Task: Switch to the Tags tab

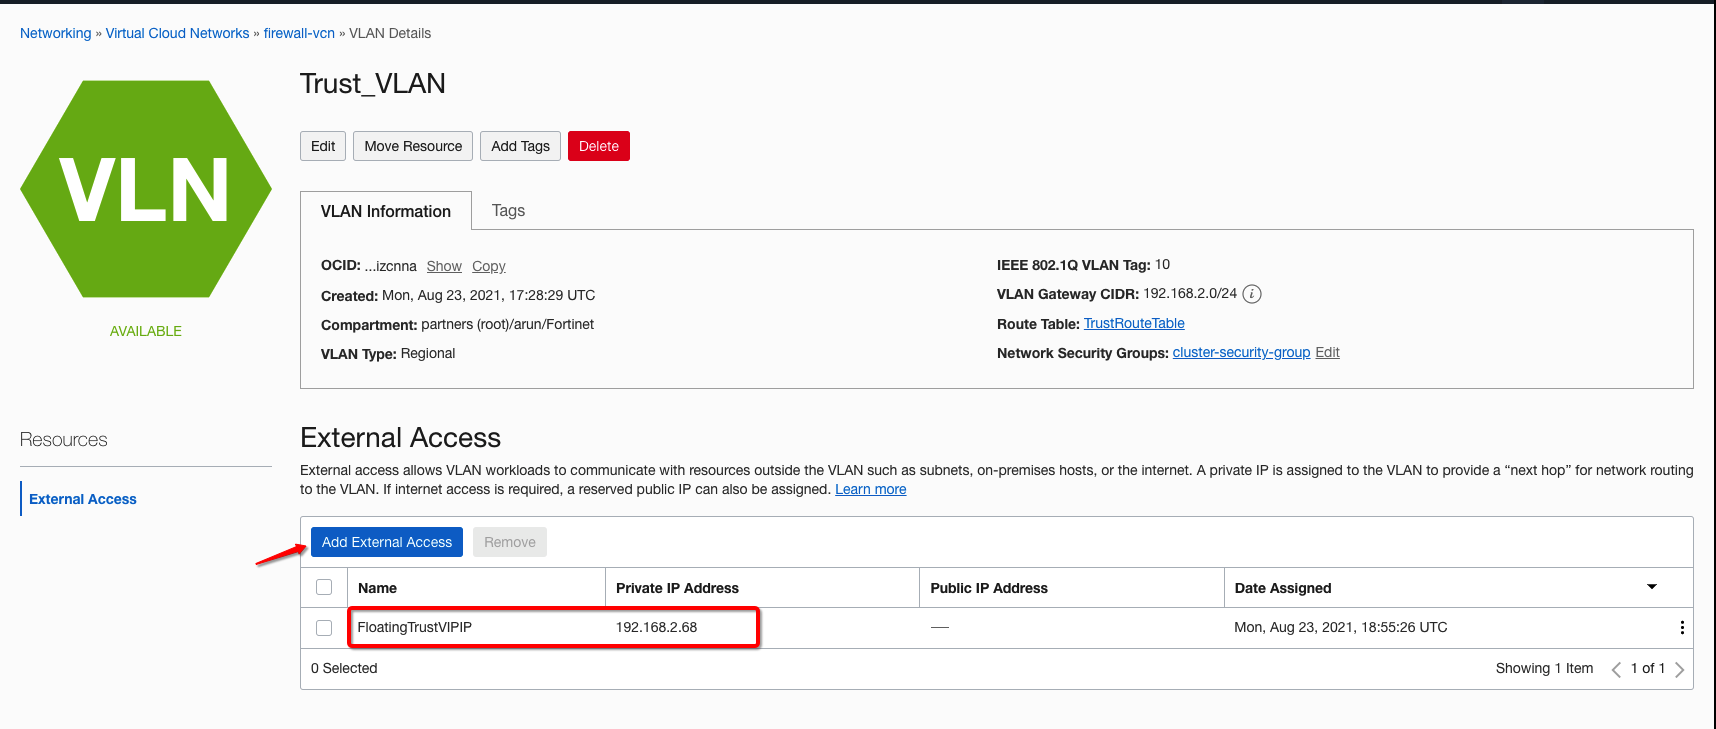Action: [x=508, y=211]
